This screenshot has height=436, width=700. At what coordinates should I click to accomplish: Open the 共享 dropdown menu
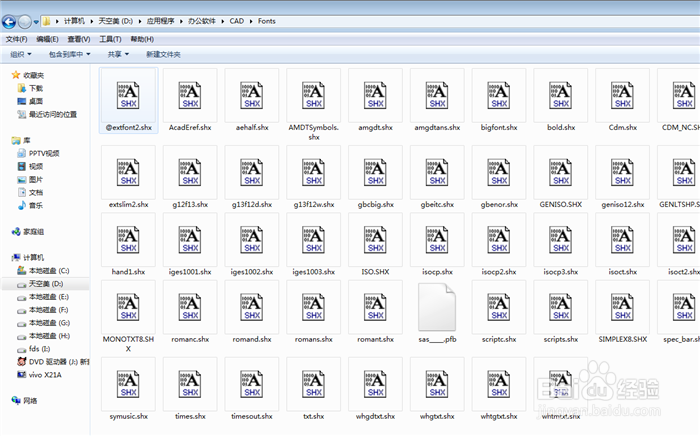(x=118, y=54)
